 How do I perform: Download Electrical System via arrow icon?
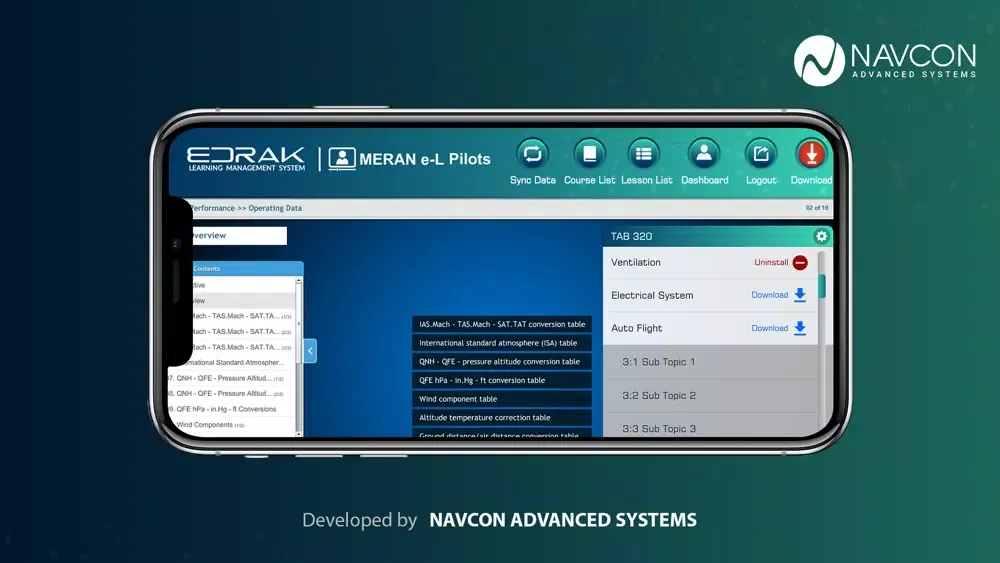[800, 295]
